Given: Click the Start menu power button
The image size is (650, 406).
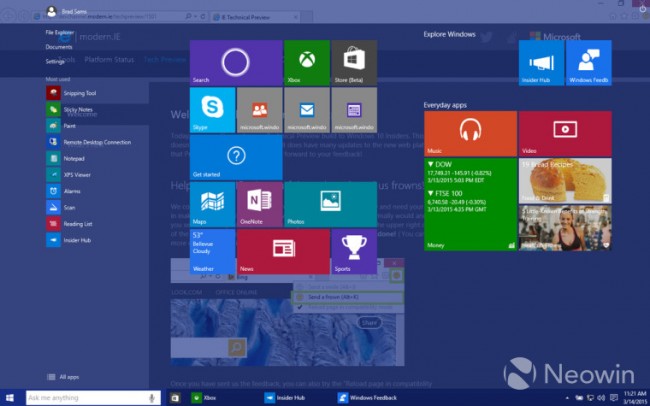Looking at the screenshot, I should pos(643,8).
